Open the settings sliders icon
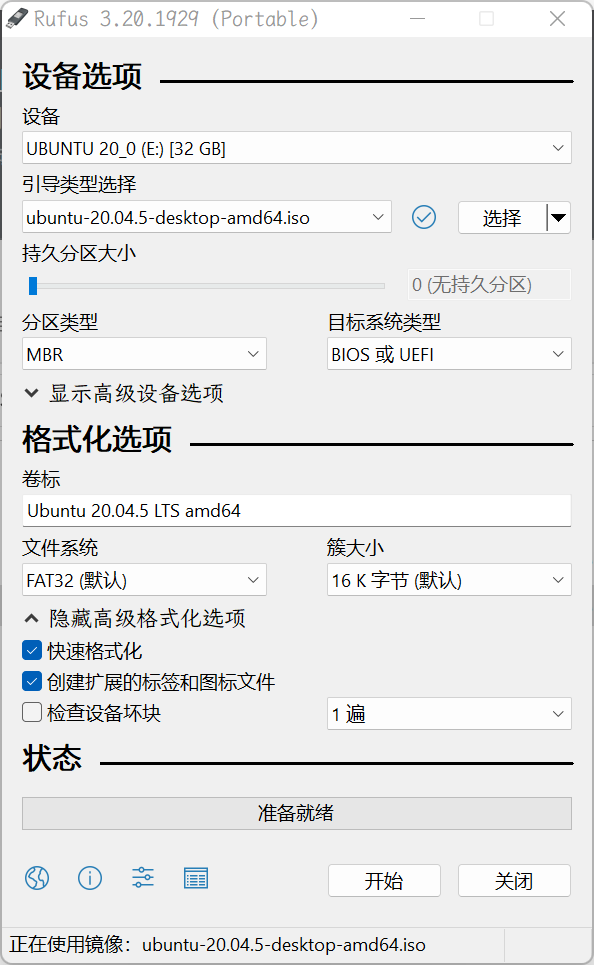 pos(143,878)
